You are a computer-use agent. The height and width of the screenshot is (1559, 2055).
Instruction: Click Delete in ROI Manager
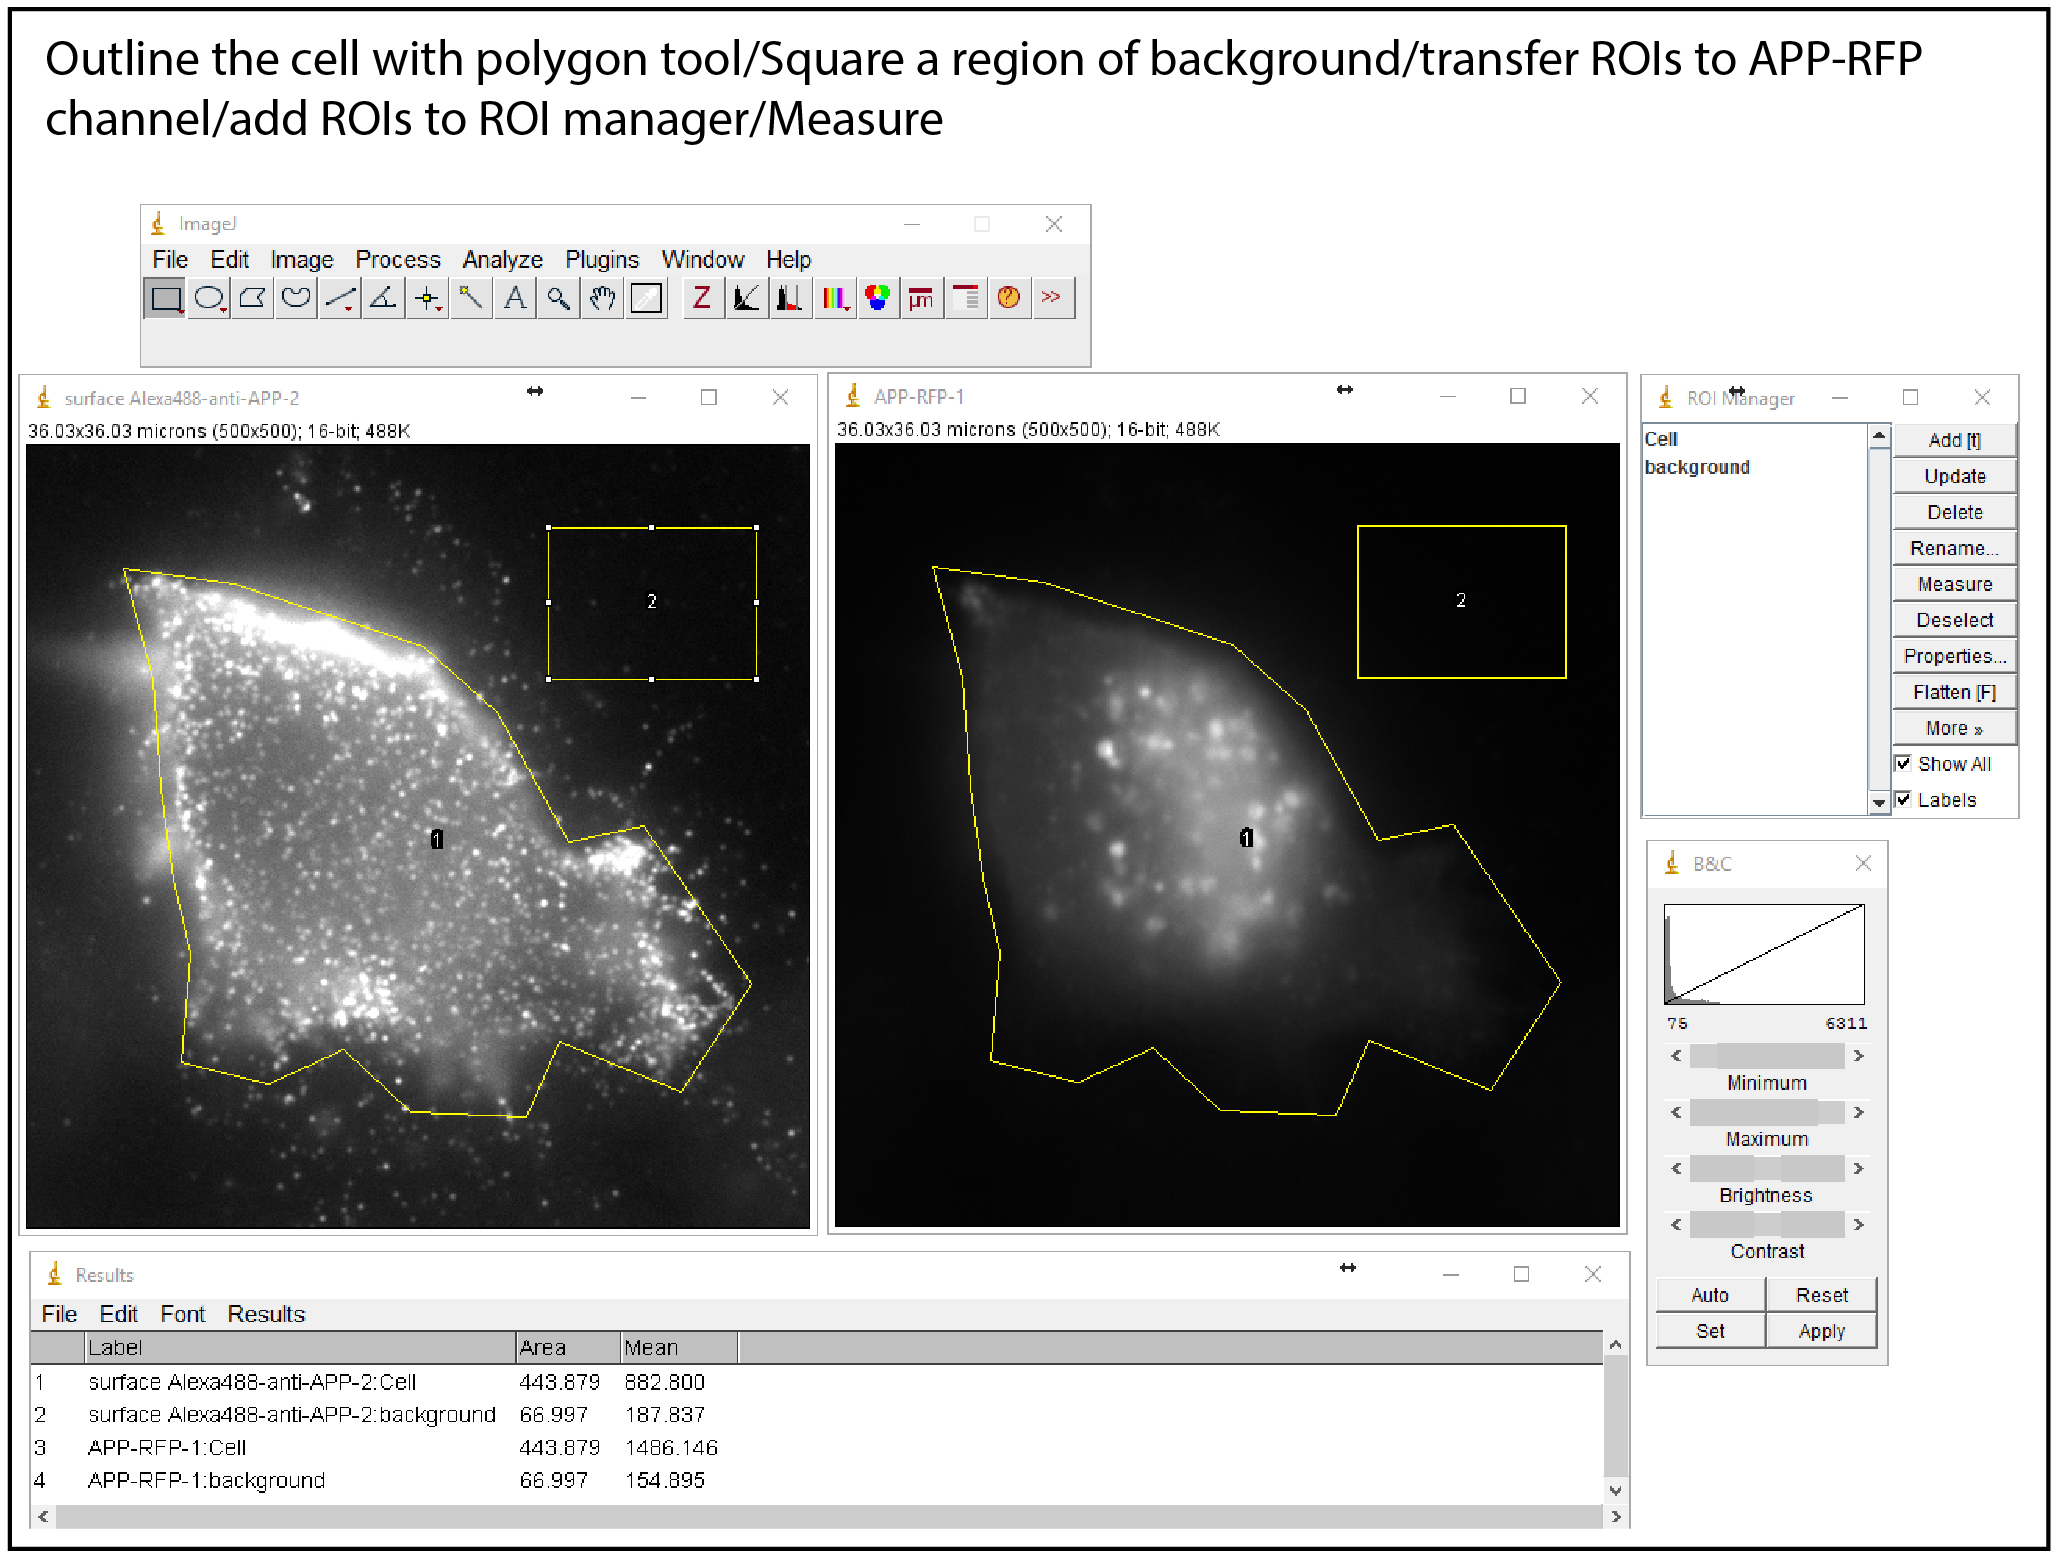pos(1954,513)
